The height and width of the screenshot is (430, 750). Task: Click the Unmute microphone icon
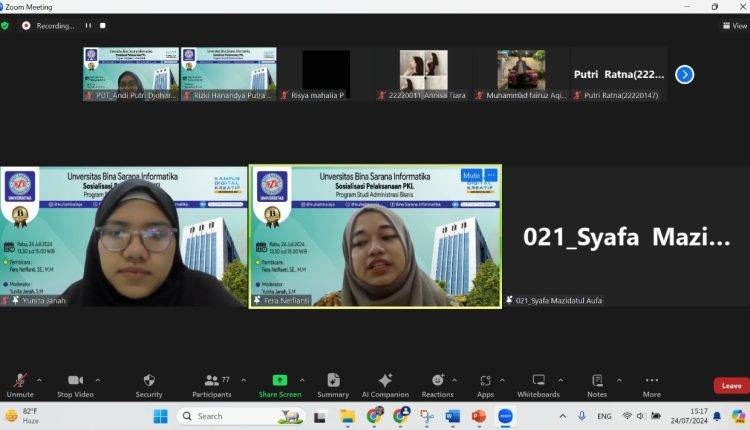[x=20, y=381]
